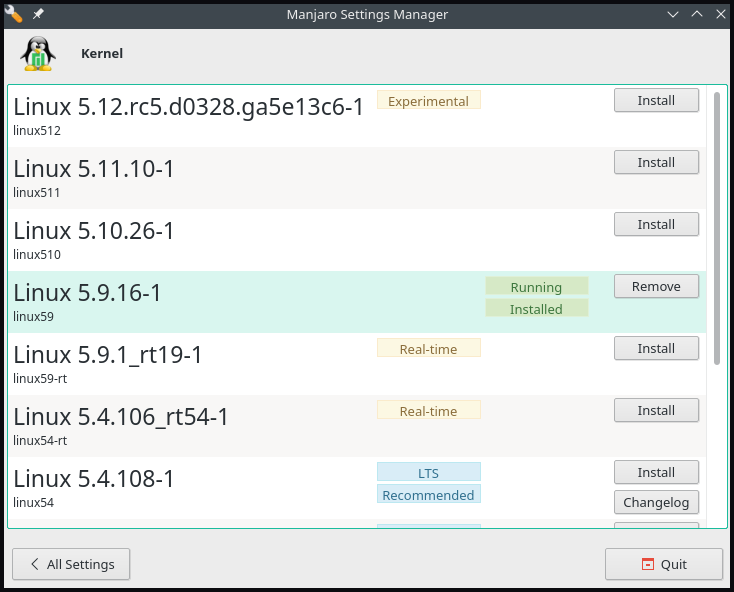This screenshot has height=592, width=734.
Task: Select the Linux 5.10.26-1 row title
Action: pyautogui.click(x=94, y=231)
